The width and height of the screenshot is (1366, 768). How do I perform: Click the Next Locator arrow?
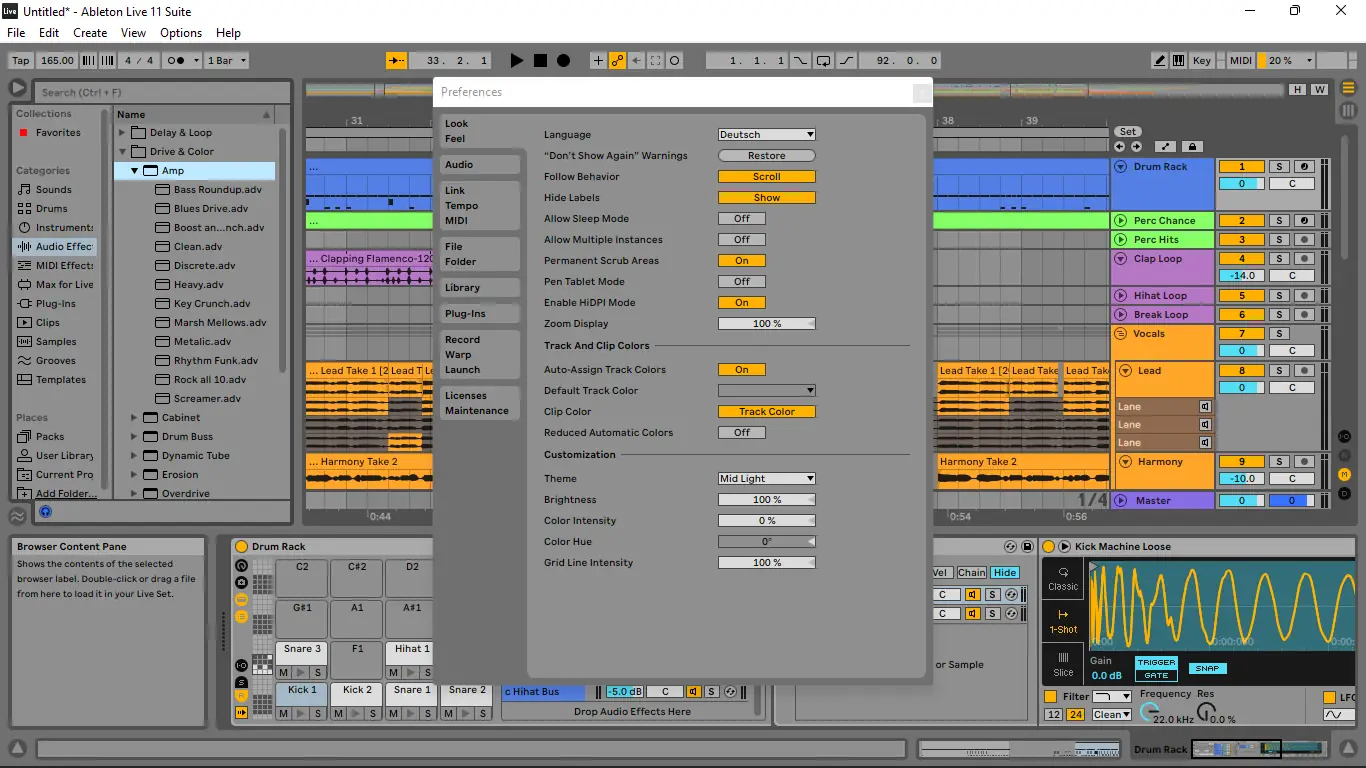pyautogui.click(x=1136, y=147)
